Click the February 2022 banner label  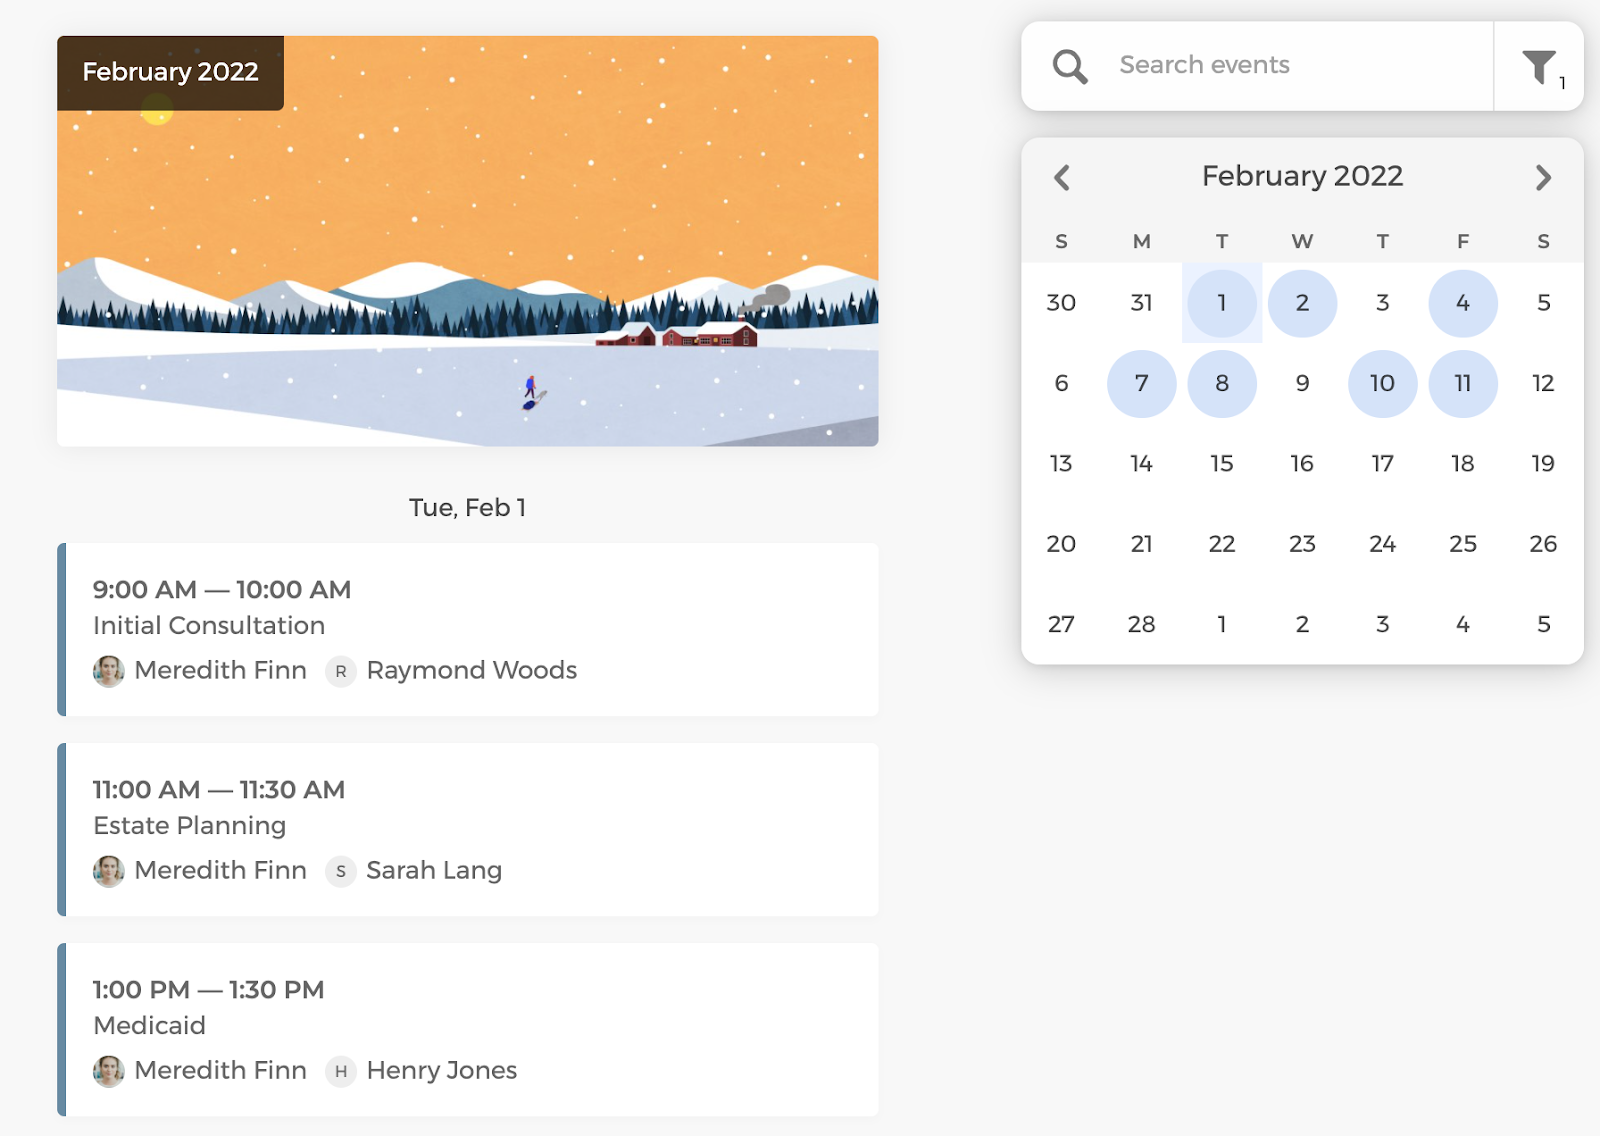pos(170,71)
